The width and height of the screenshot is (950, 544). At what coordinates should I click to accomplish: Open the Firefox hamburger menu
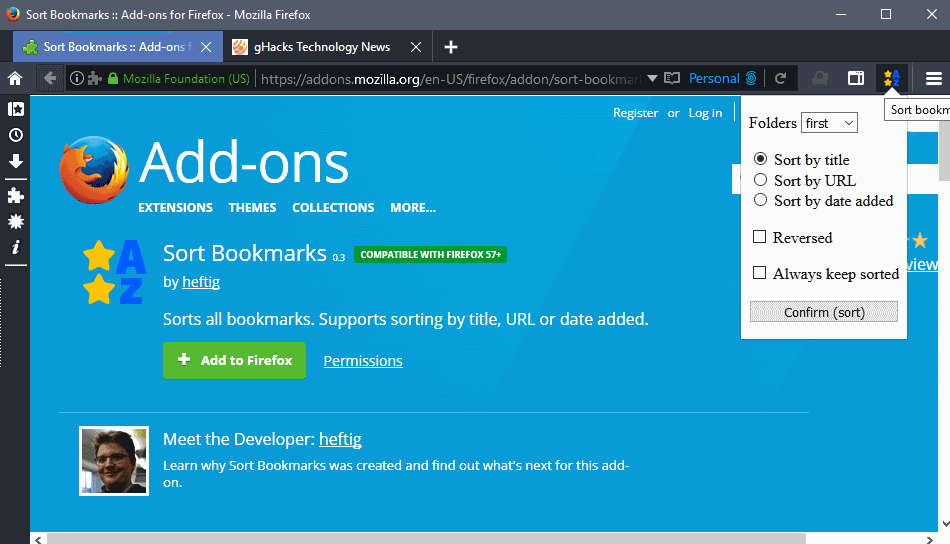(934, 78)
